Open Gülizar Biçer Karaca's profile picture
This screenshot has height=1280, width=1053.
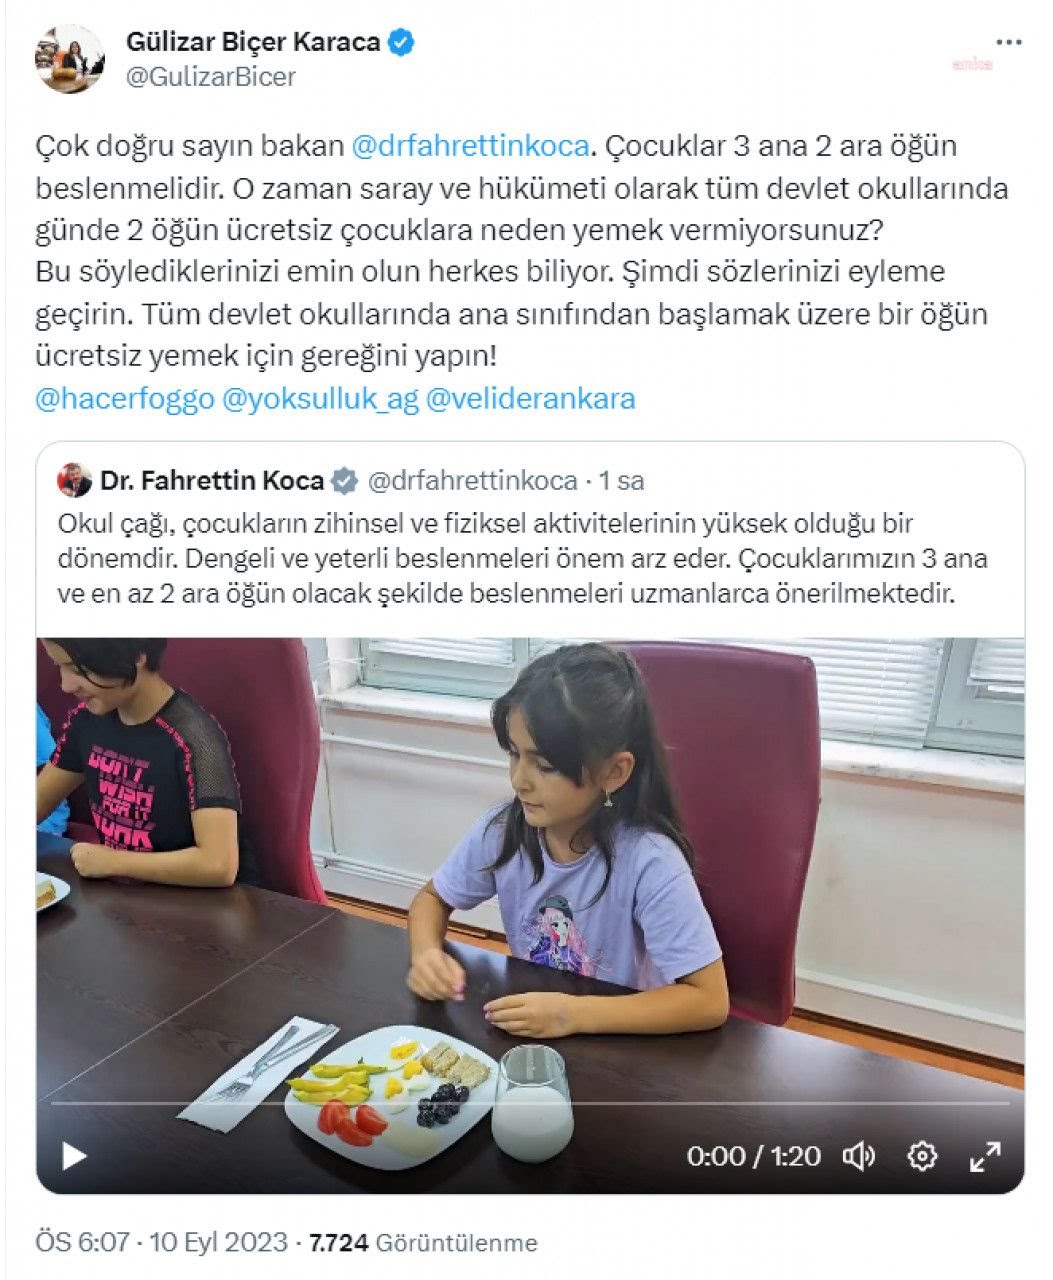coord(70,59)
